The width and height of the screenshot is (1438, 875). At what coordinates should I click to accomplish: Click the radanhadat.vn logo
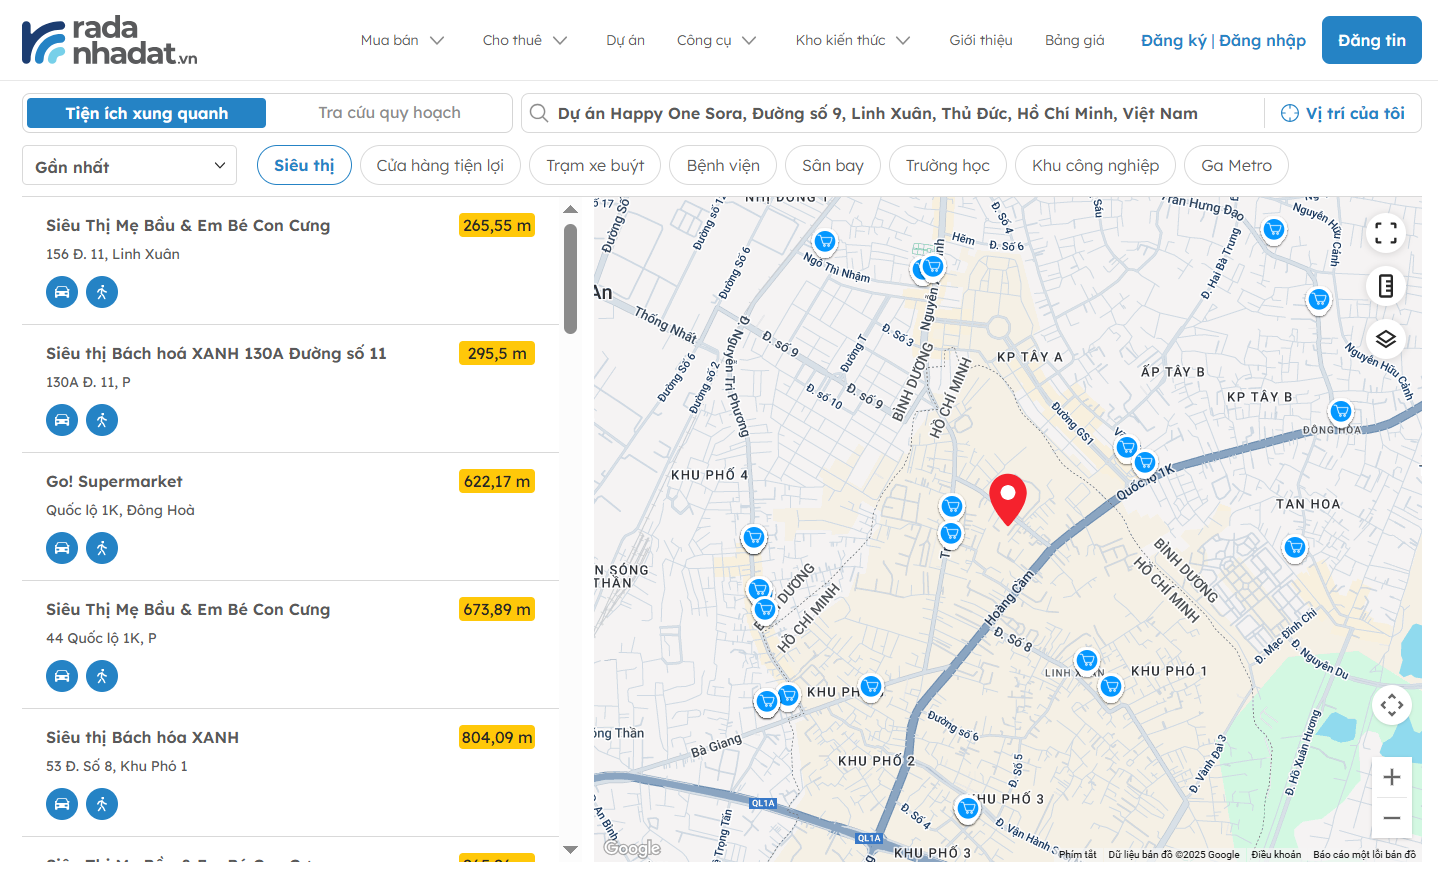click(110, 41)
